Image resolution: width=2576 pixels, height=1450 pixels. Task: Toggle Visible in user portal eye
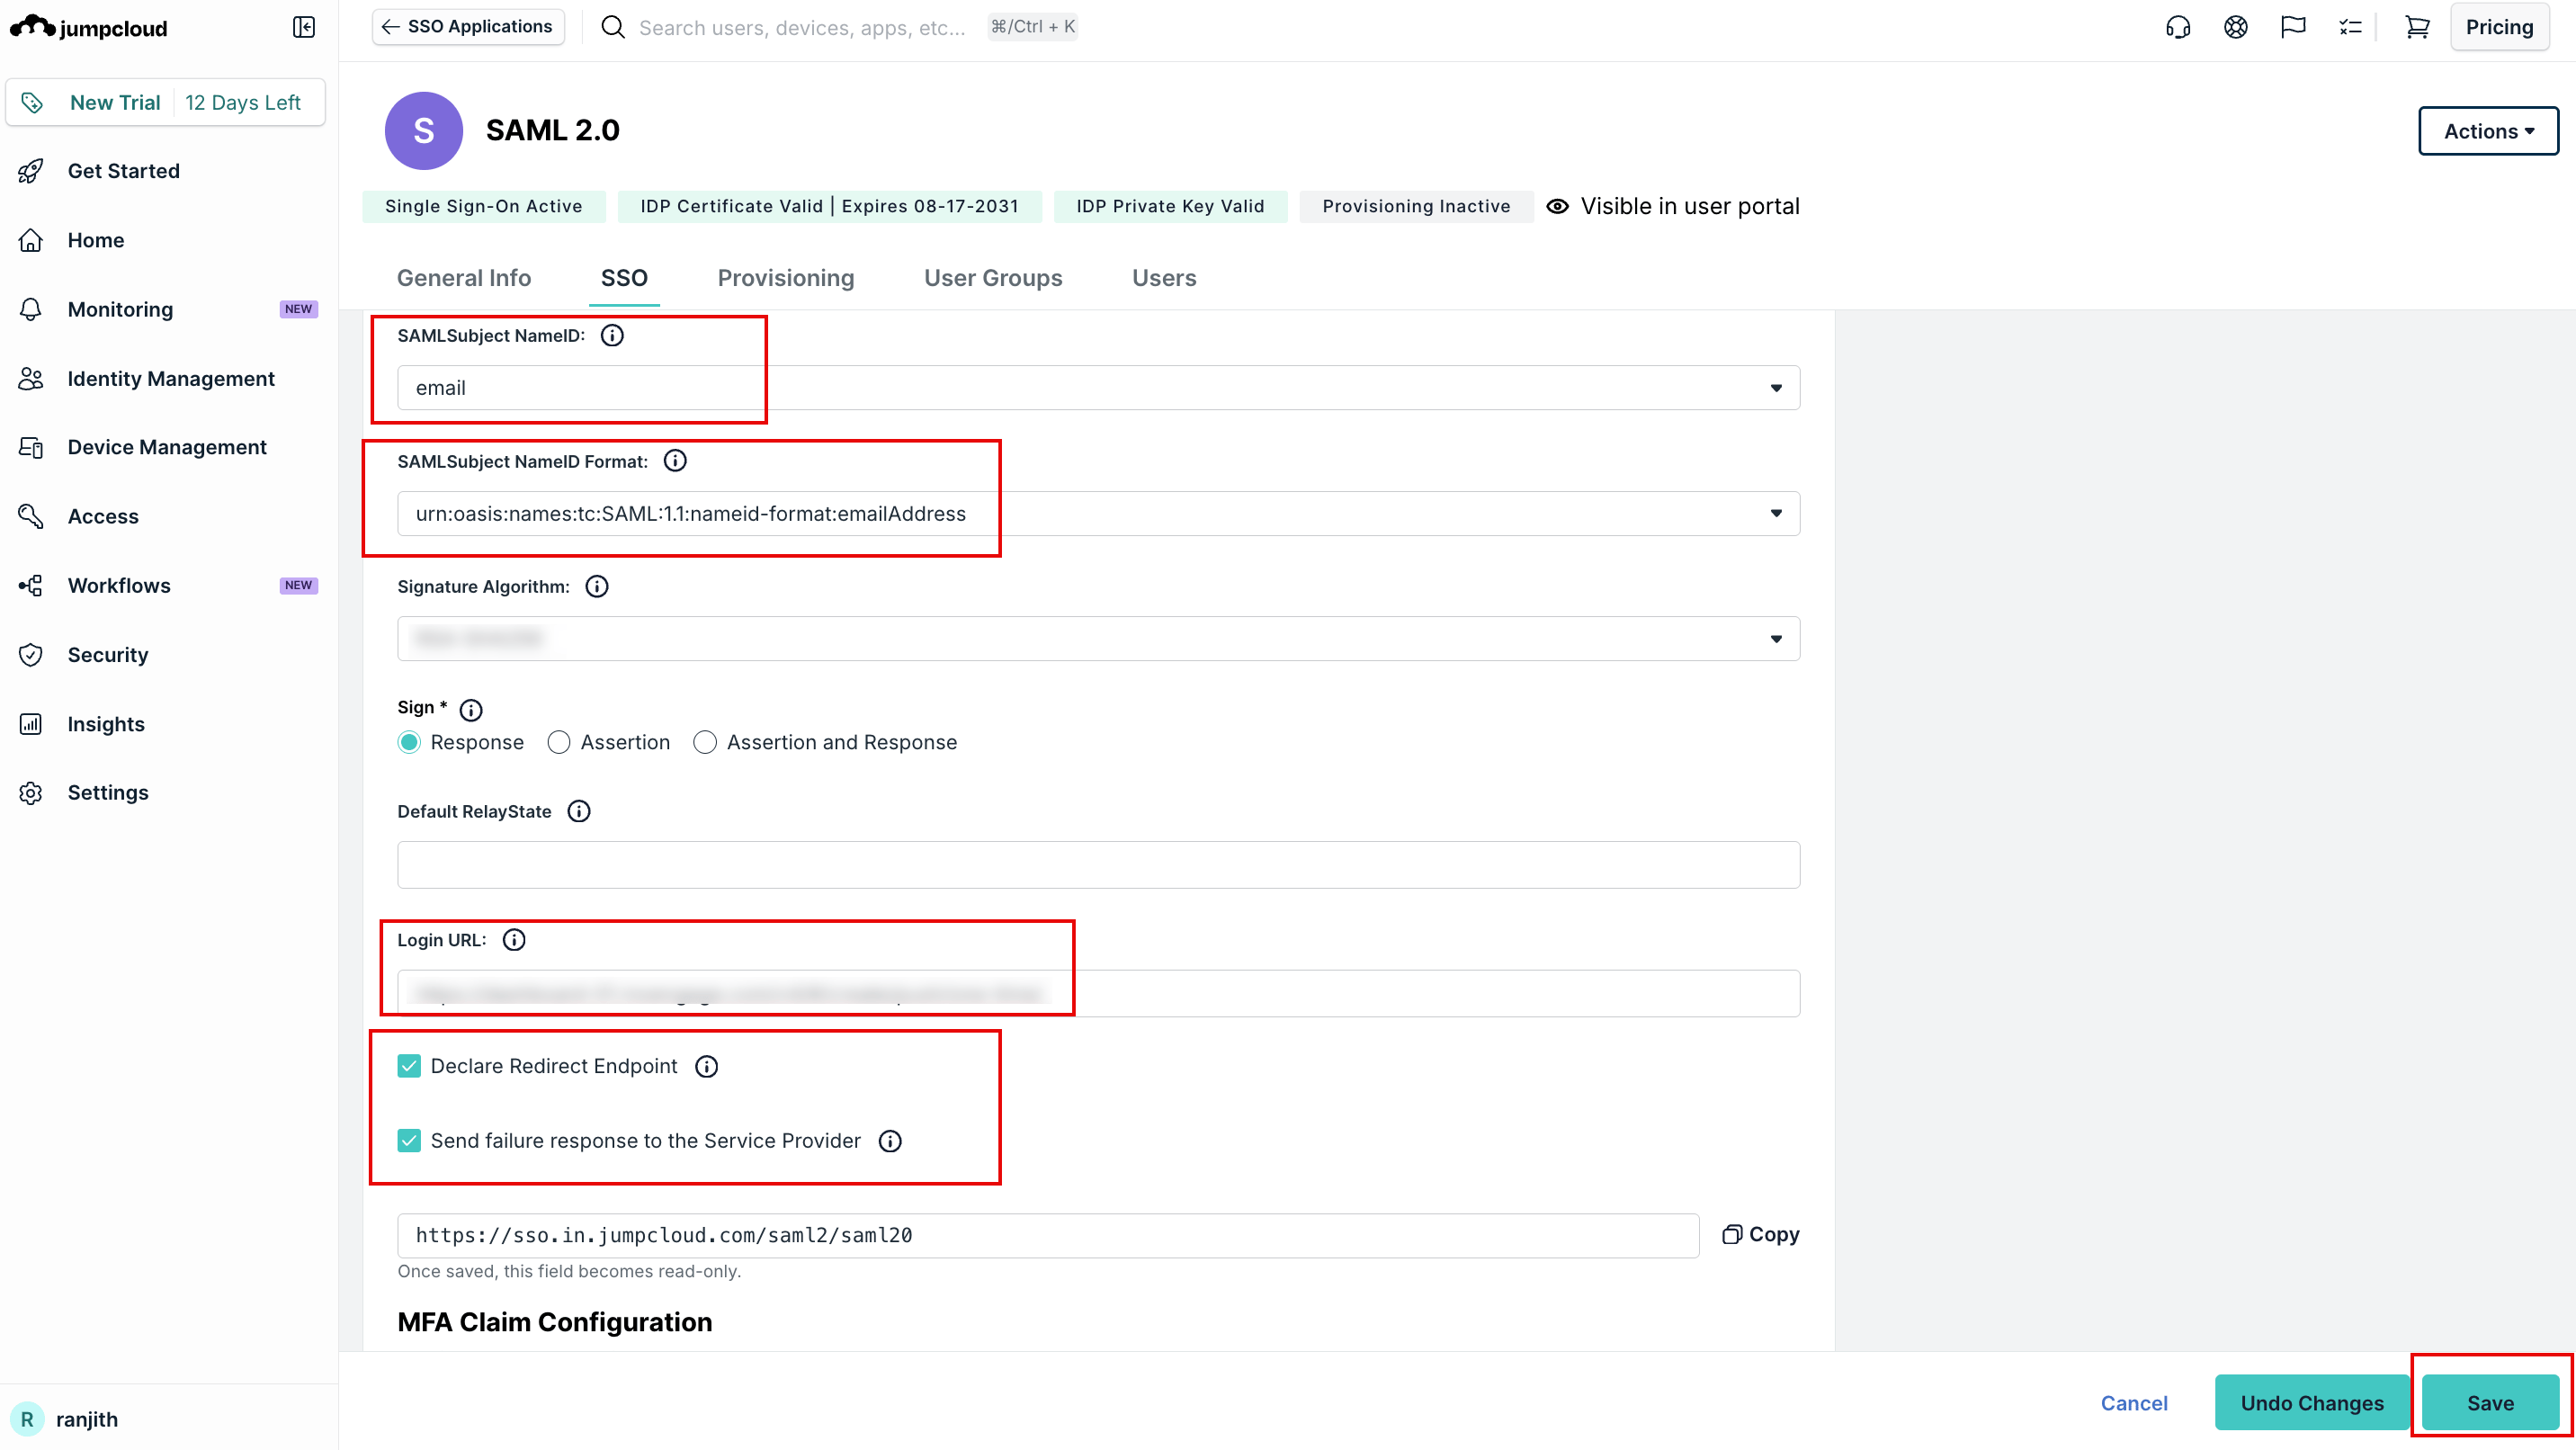tap(1558, 206)
